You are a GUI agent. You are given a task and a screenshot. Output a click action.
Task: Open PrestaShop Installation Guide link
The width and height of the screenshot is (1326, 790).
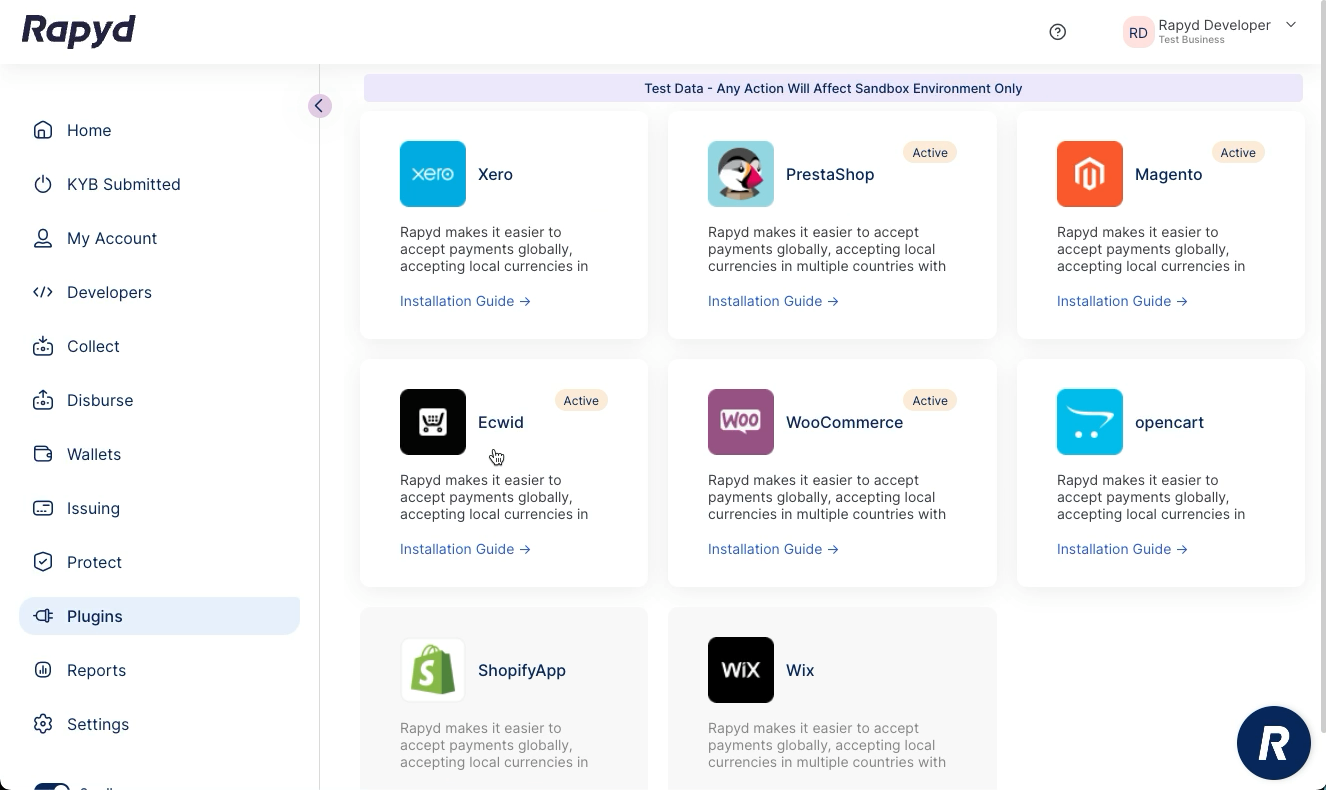(773, 301)
